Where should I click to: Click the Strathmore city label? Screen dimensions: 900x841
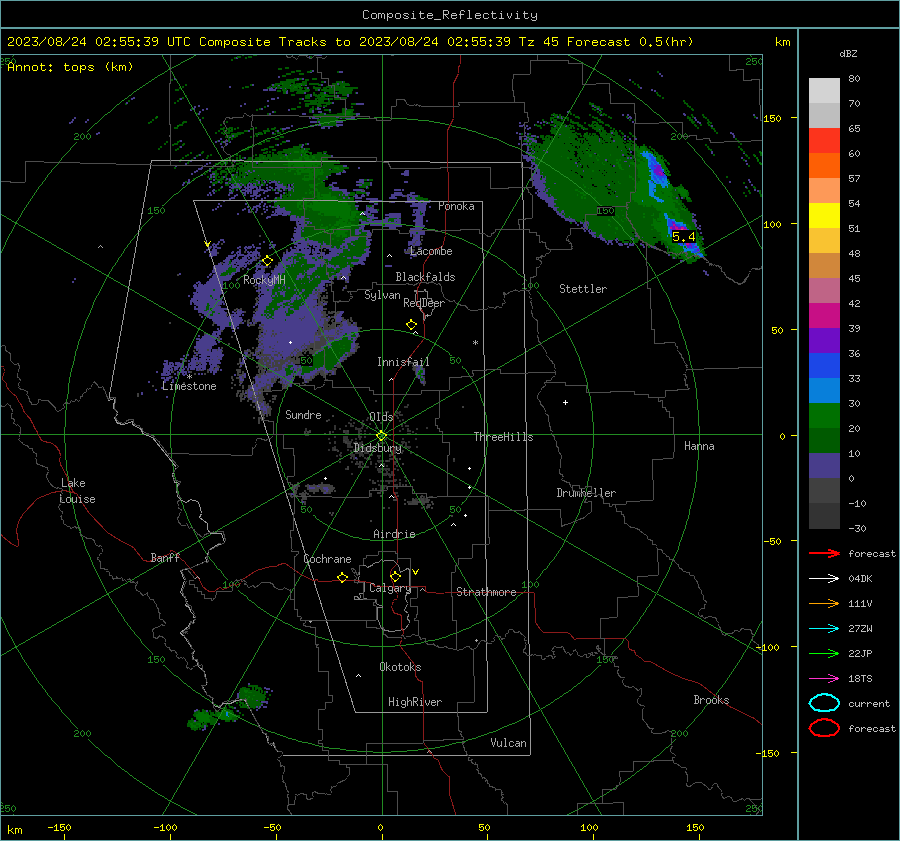pos(486,592)
